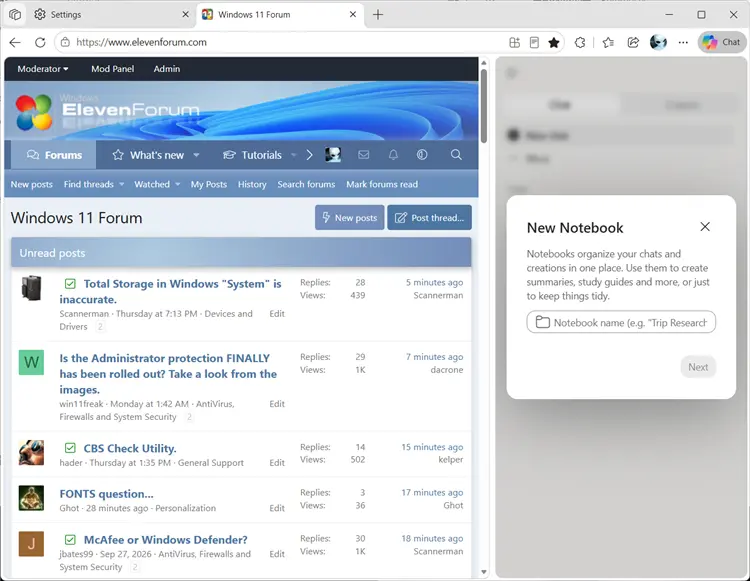Screen dimensions: 750x581
Task: Close the New Notebook dialog
Action: click(705, 227)
